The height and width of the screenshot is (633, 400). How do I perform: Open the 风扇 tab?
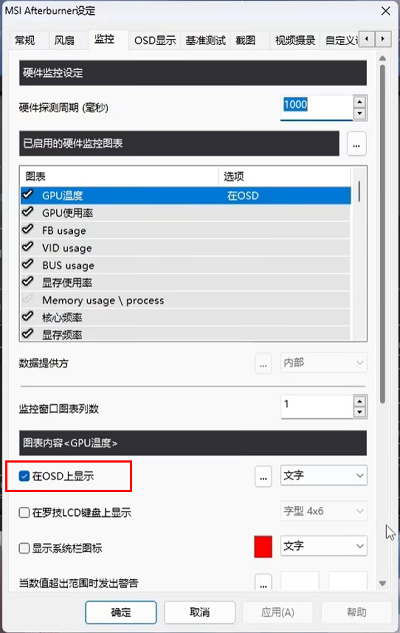tap(64, 40)
